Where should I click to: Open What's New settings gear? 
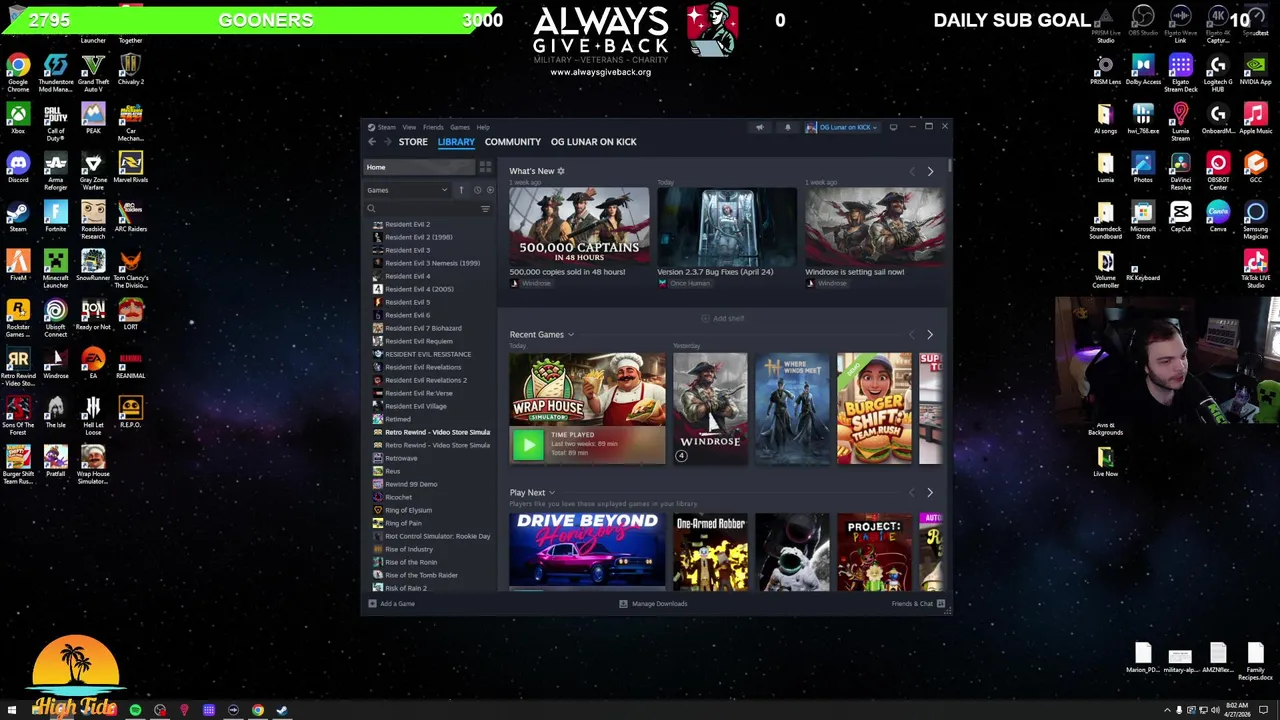coord(561,171)
